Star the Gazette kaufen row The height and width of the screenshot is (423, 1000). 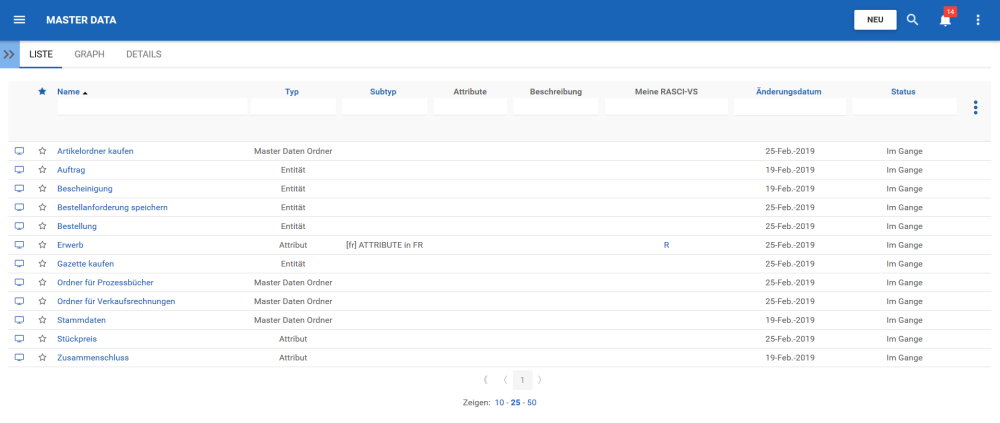42,263
